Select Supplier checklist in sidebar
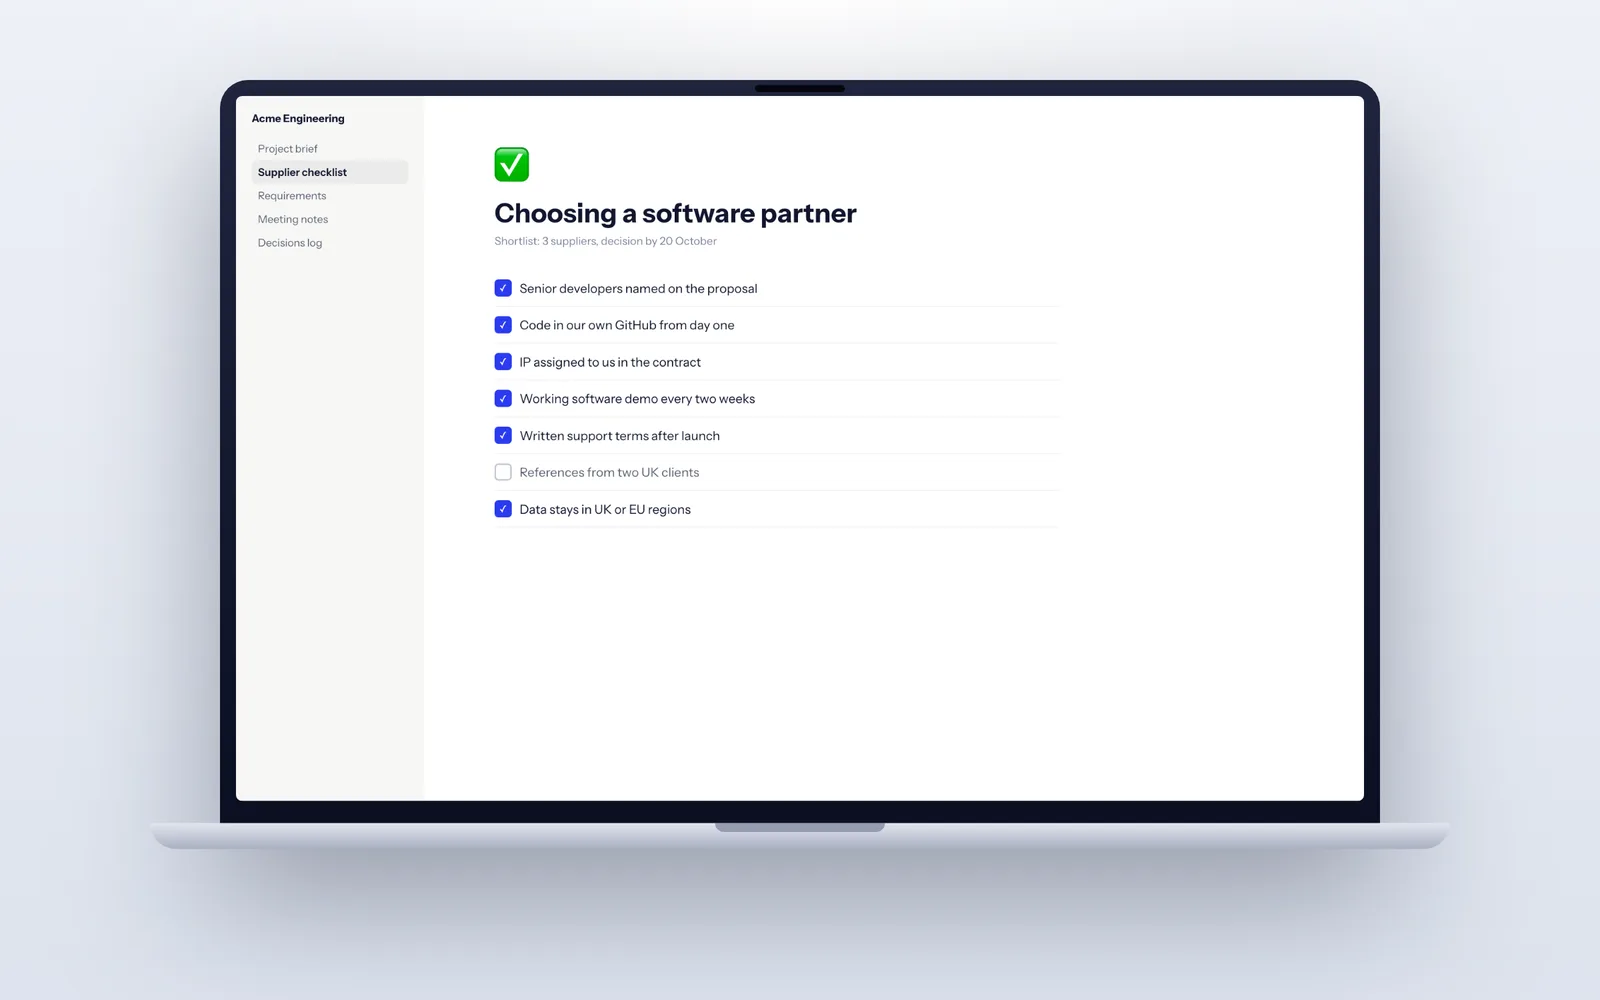1600x1000 pixels. click(330, 172)
